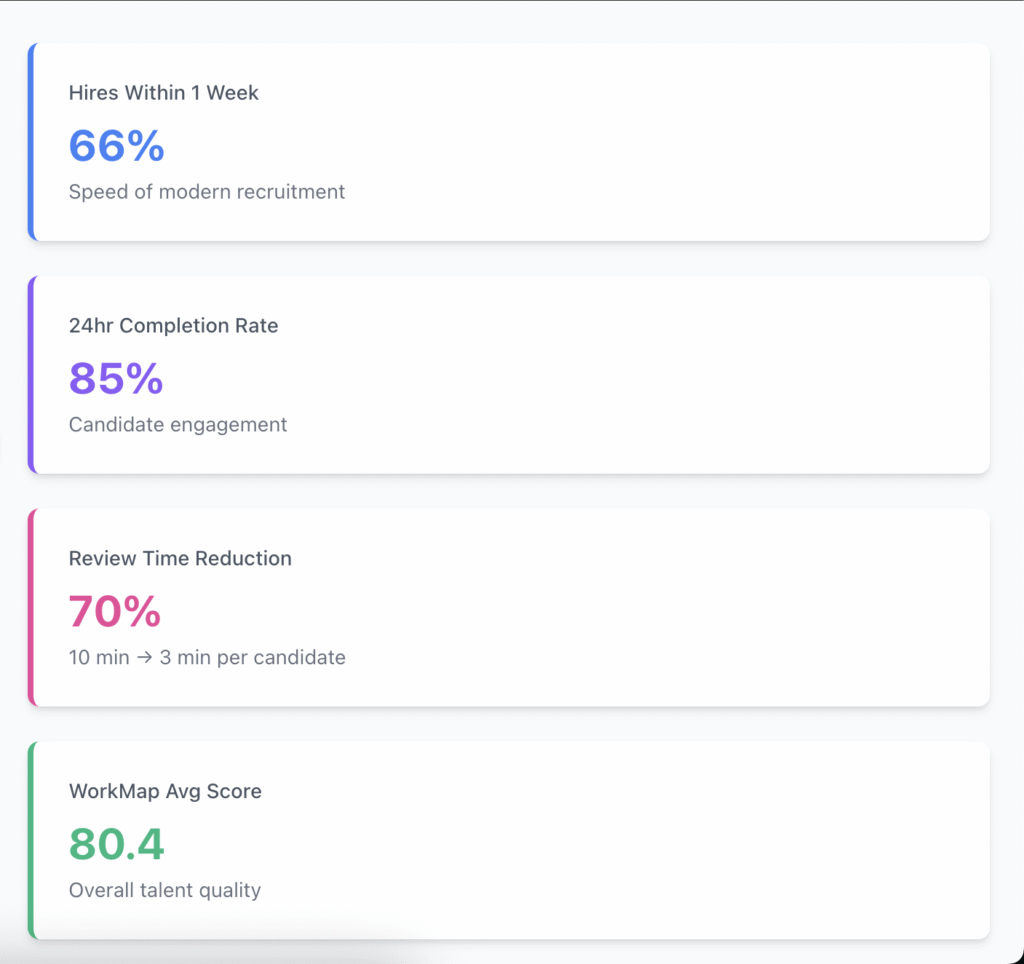Click the pink accent bar on the Review Time card

pos(31,608)
